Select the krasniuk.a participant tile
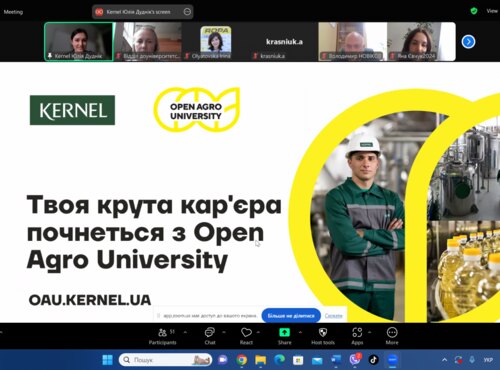This screenshot has height=370, width=500. (284, 42)
